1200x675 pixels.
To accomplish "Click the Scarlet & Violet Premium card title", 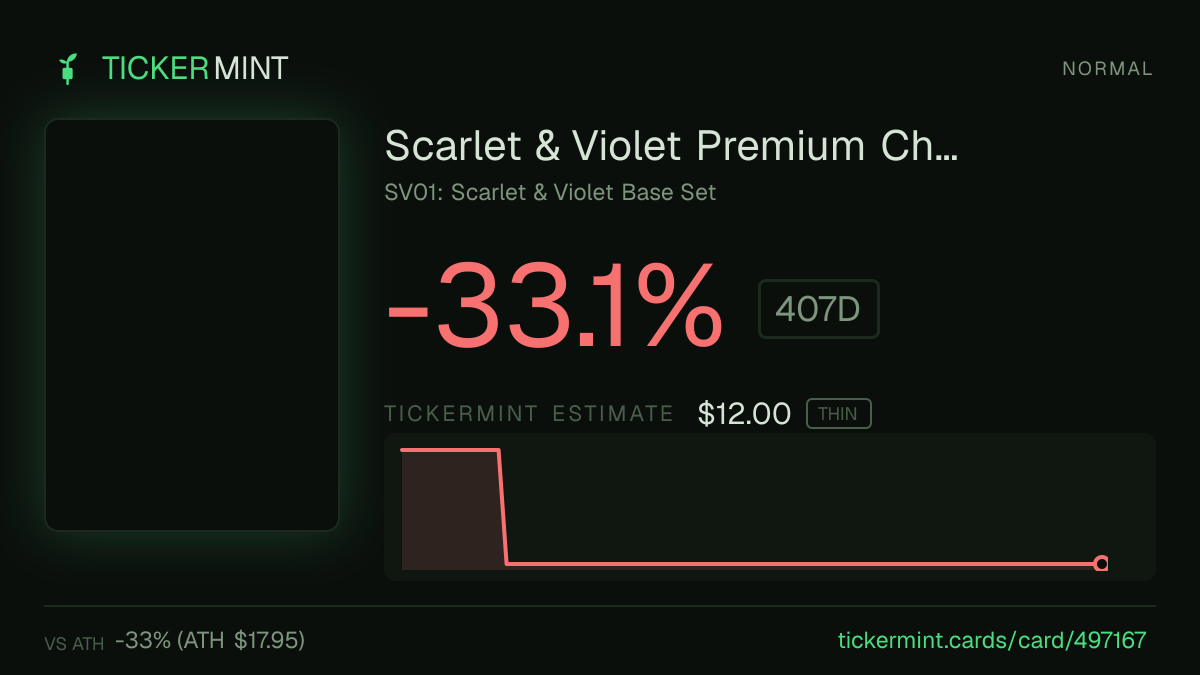I will pos(671,147).
